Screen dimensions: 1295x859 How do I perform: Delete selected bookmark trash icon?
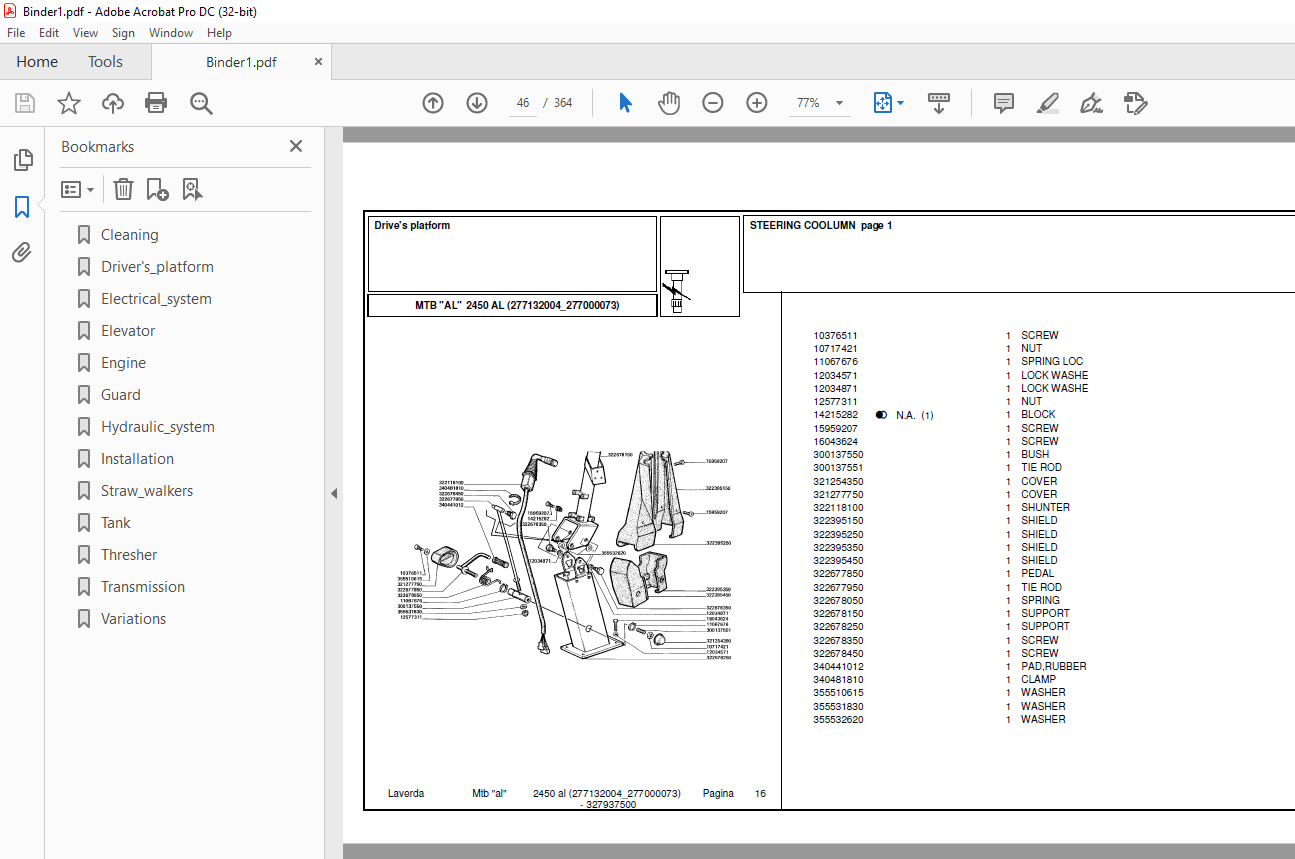[123, 189]
